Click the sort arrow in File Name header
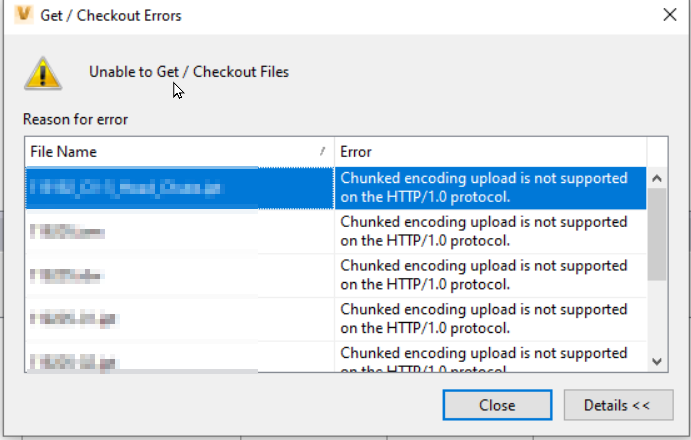This screenshot has width=691, height=440. pos(322,151)
